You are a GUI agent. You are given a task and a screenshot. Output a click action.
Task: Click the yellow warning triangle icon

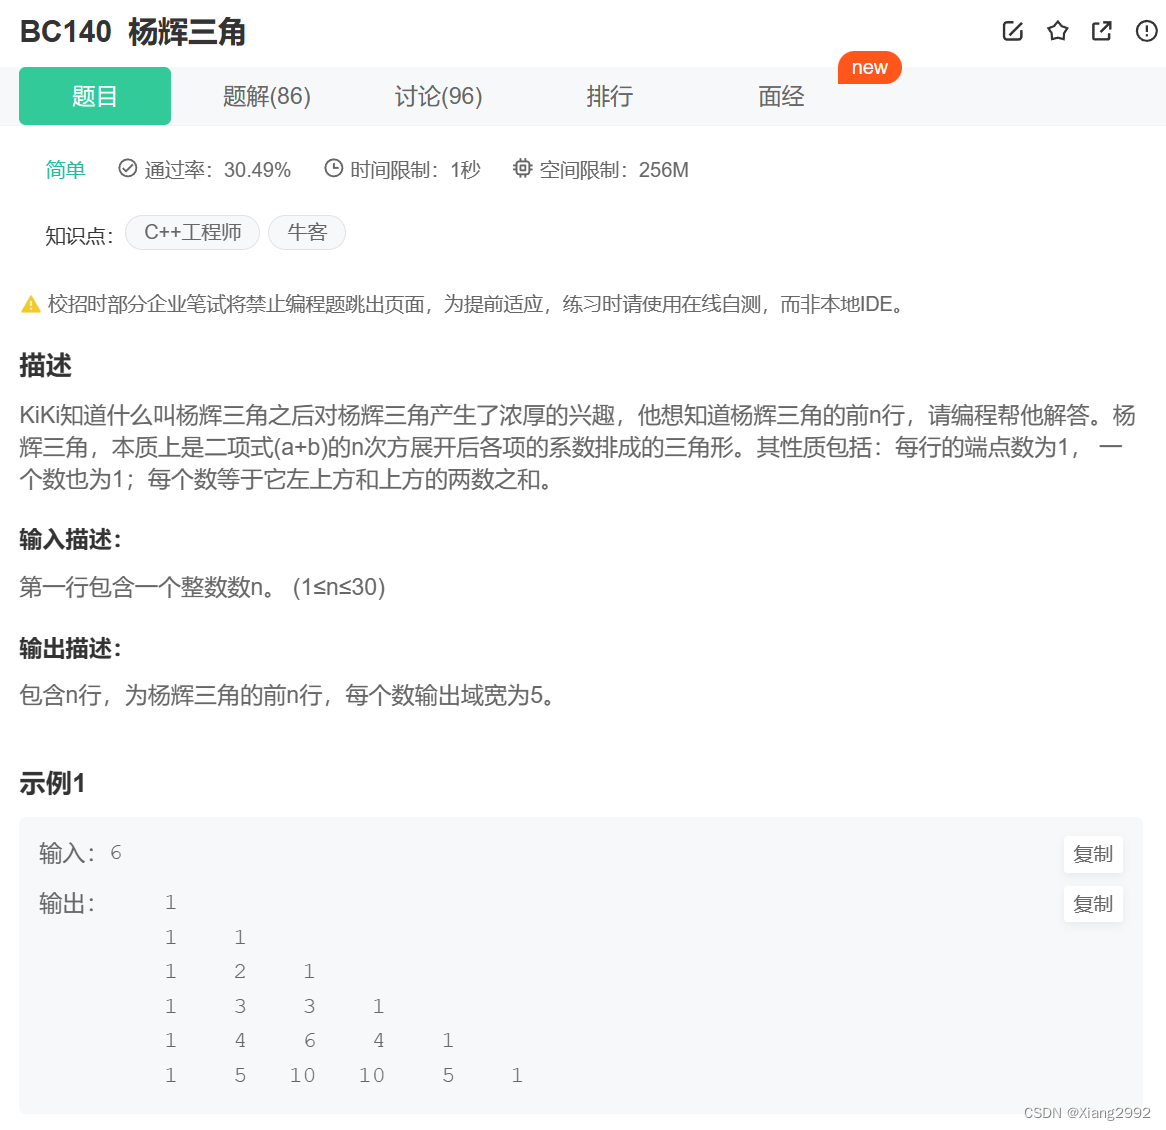30,303
